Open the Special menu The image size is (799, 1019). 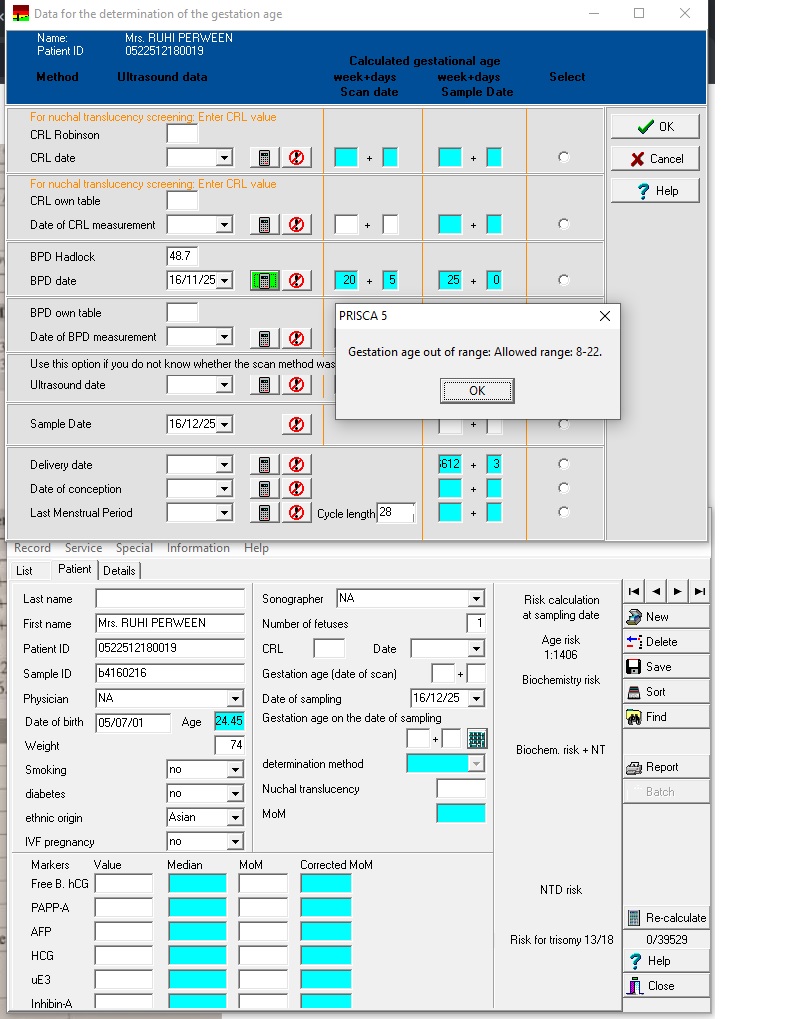(134, 548)
